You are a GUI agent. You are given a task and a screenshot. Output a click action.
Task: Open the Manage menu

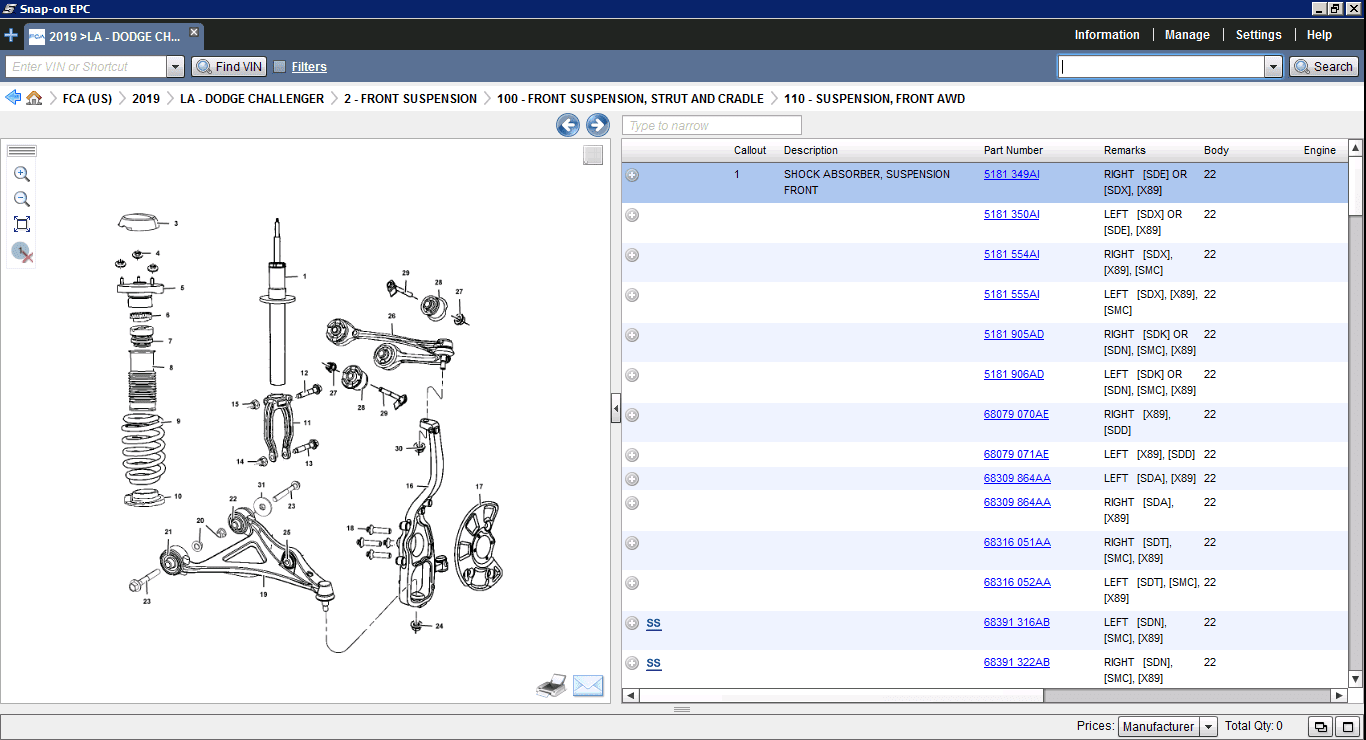(x=1187, y=35)
